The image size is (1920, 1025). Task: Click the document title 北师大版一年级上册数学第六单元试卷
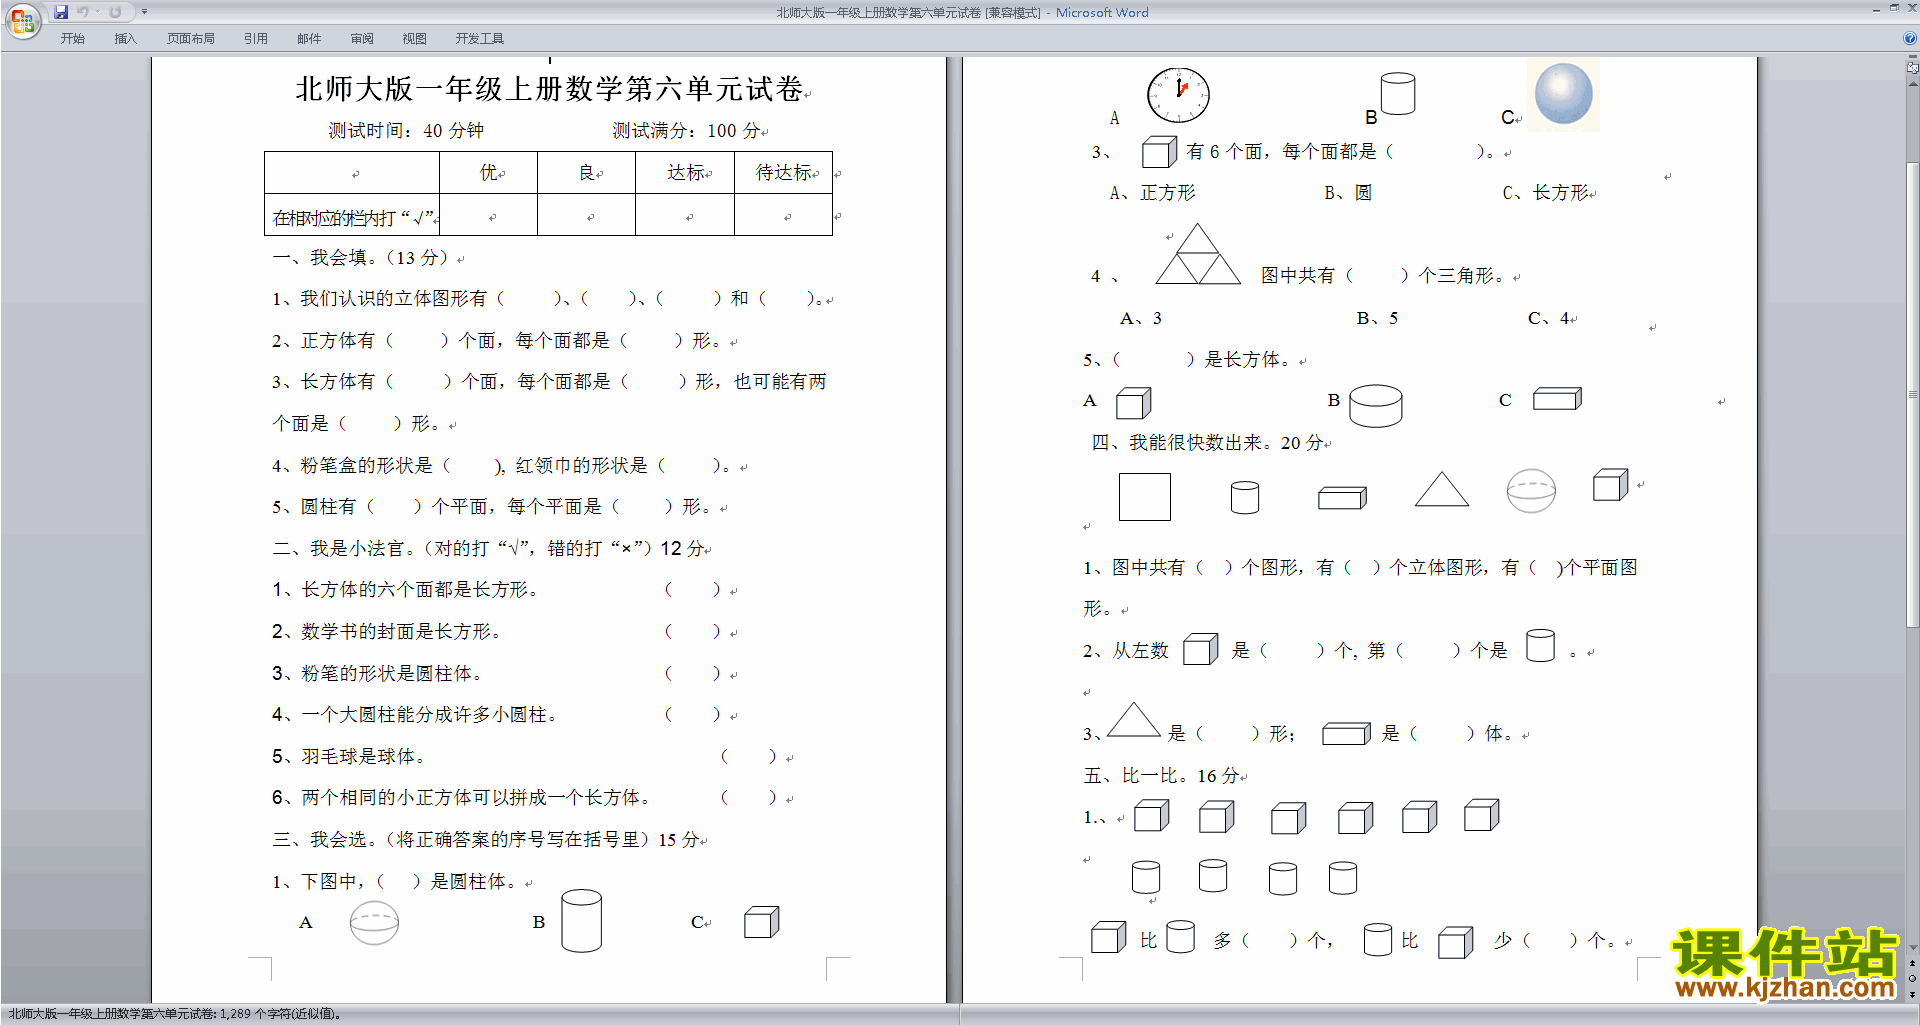coord(549,89)
